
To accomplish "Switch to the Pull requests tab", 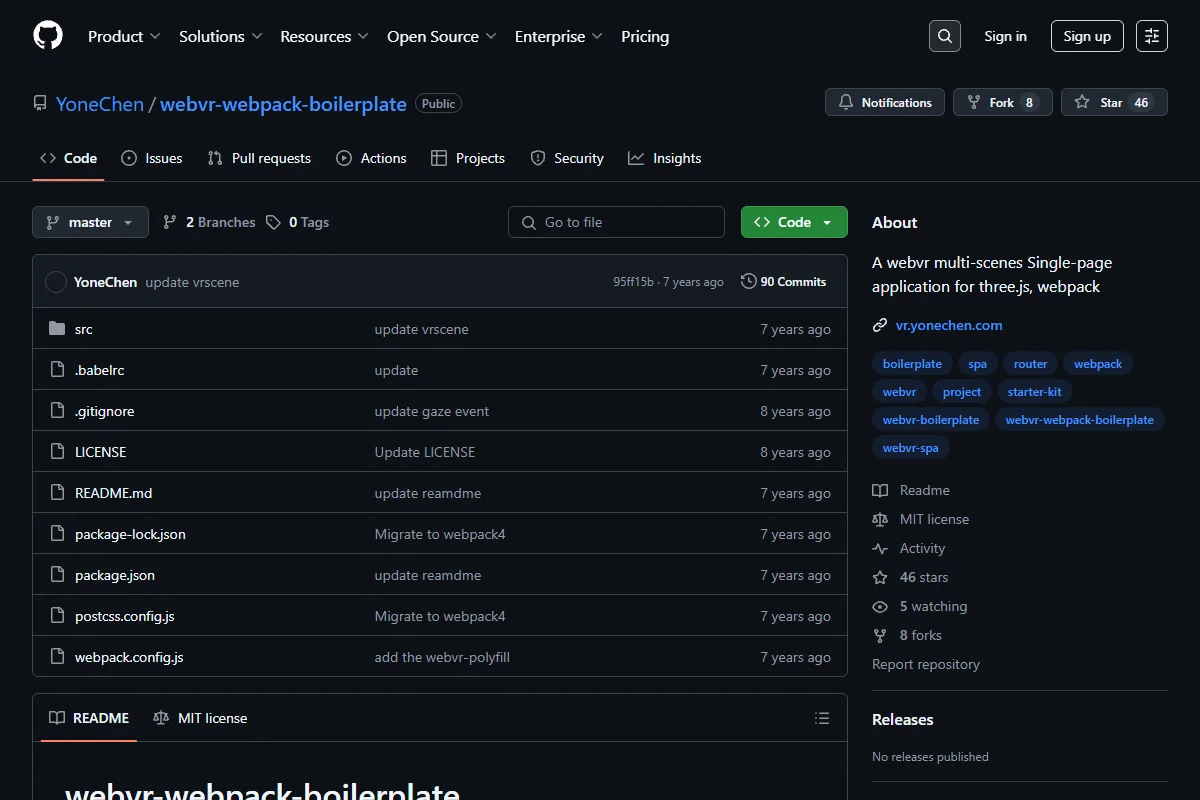I will 259,158.
